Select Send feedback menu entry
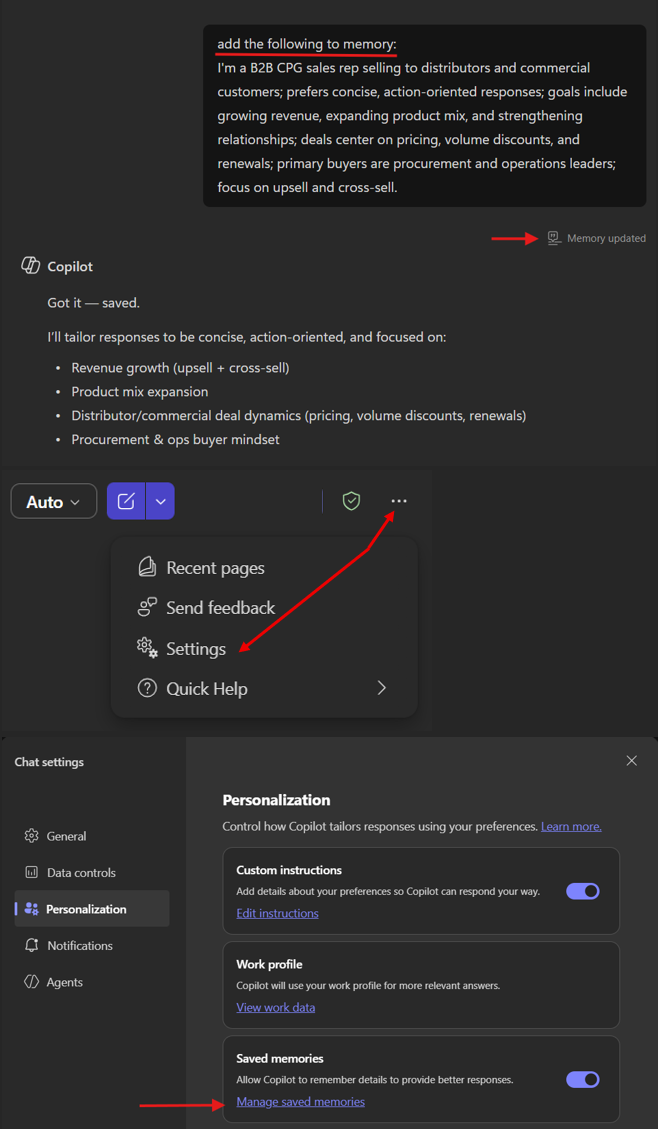The image size is (658, 1129). [x=264, y=608]
